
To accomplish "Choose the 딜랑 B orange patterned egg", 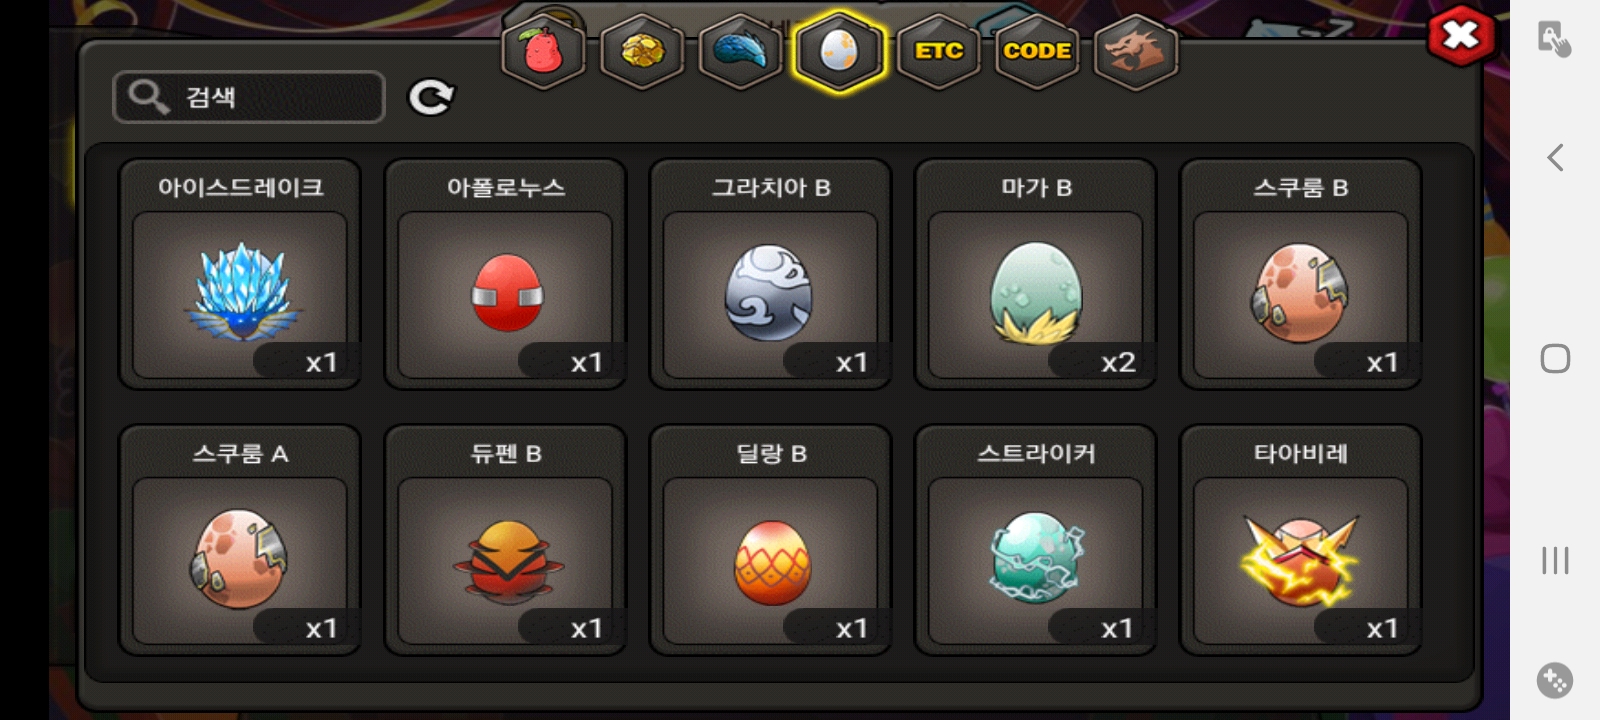I will pyautogui.click(x=770, y=540).
